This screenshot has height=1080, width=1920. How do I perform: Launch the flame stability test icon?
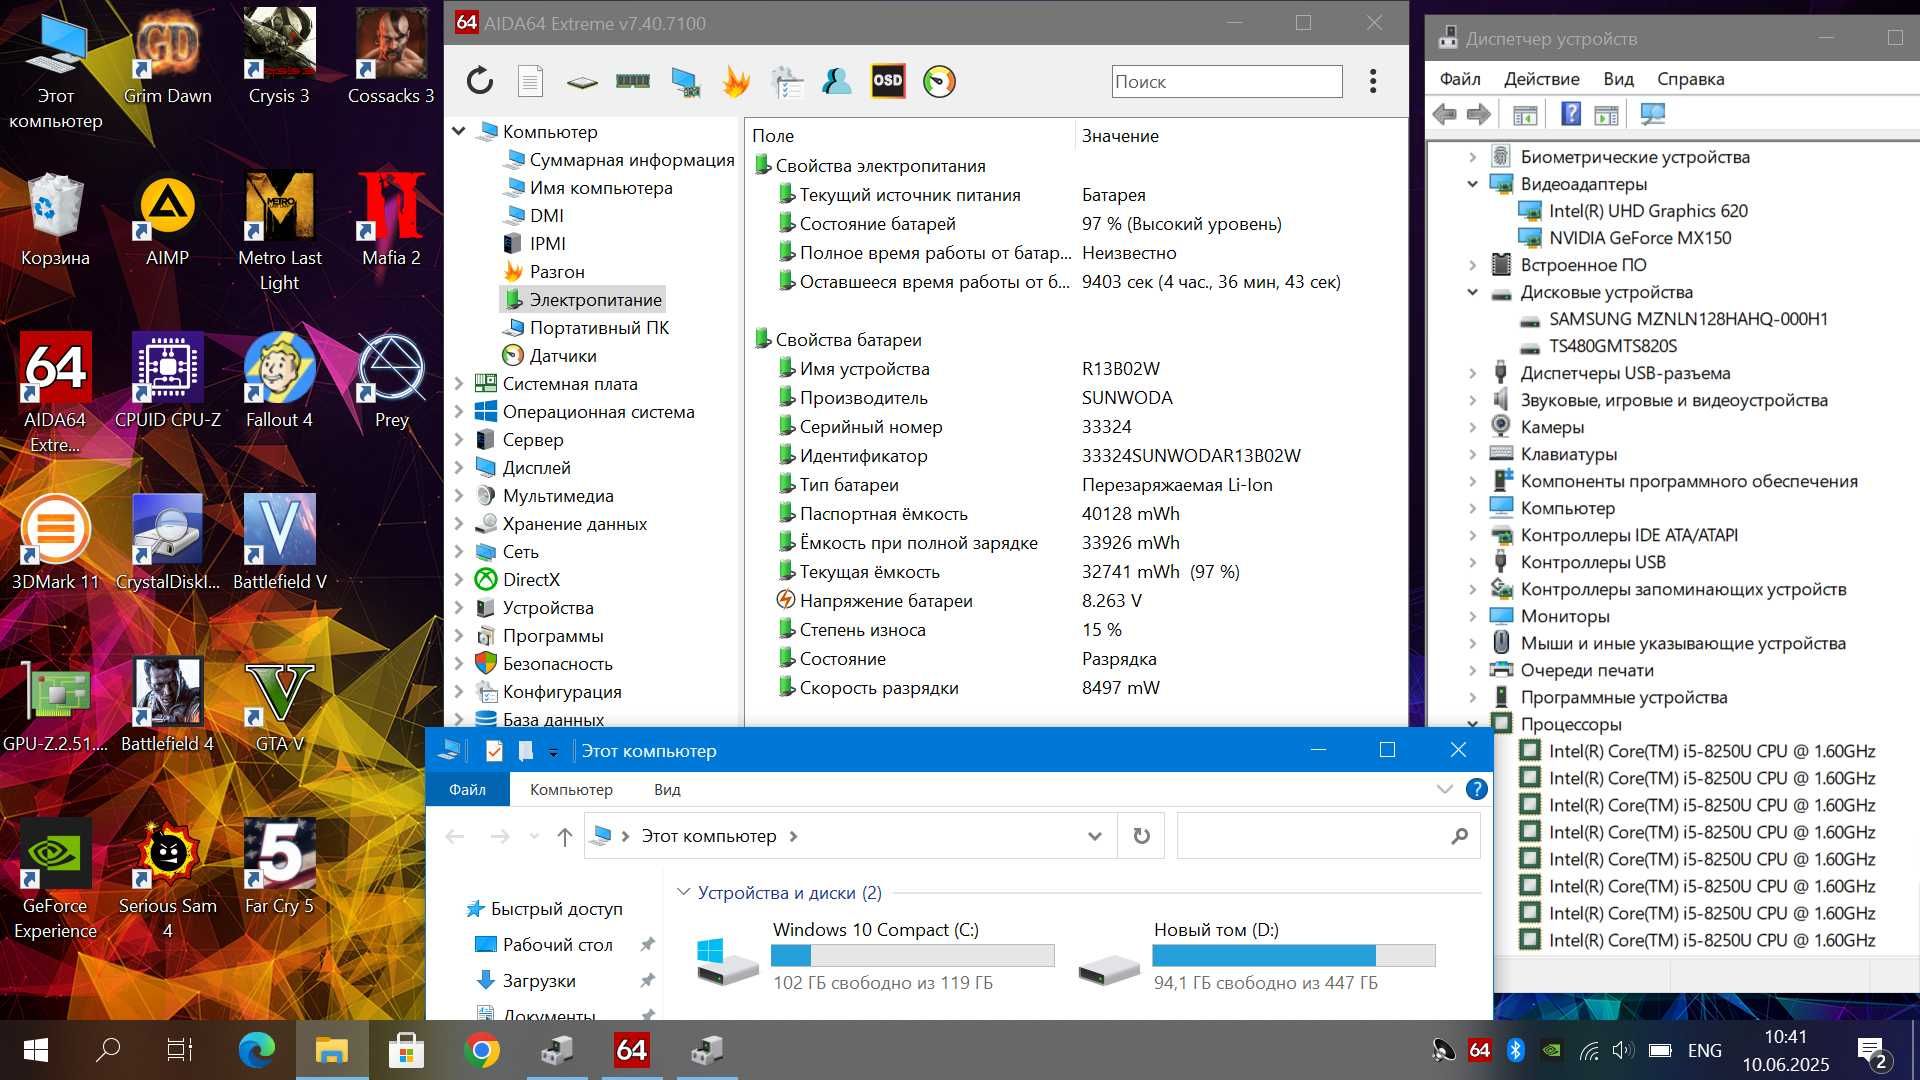click(736, 81)
